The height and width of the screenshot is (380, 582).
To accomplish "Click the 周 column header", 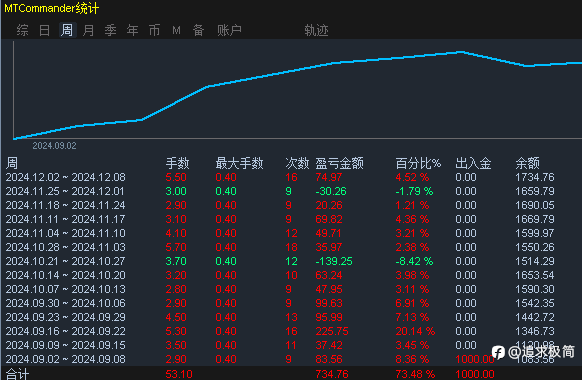I will [12, 163].
